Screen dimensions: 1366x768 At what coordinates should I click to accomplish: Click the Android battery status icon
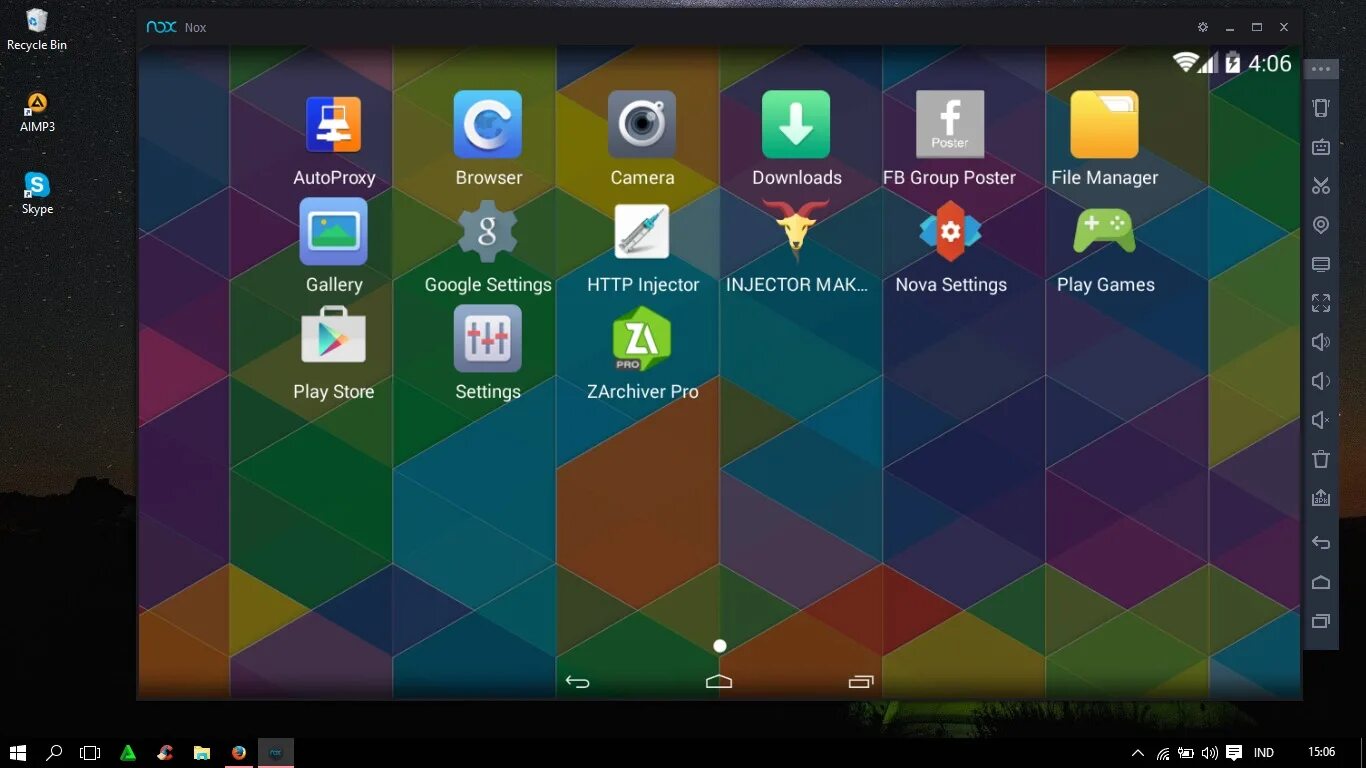[1232, 63]
